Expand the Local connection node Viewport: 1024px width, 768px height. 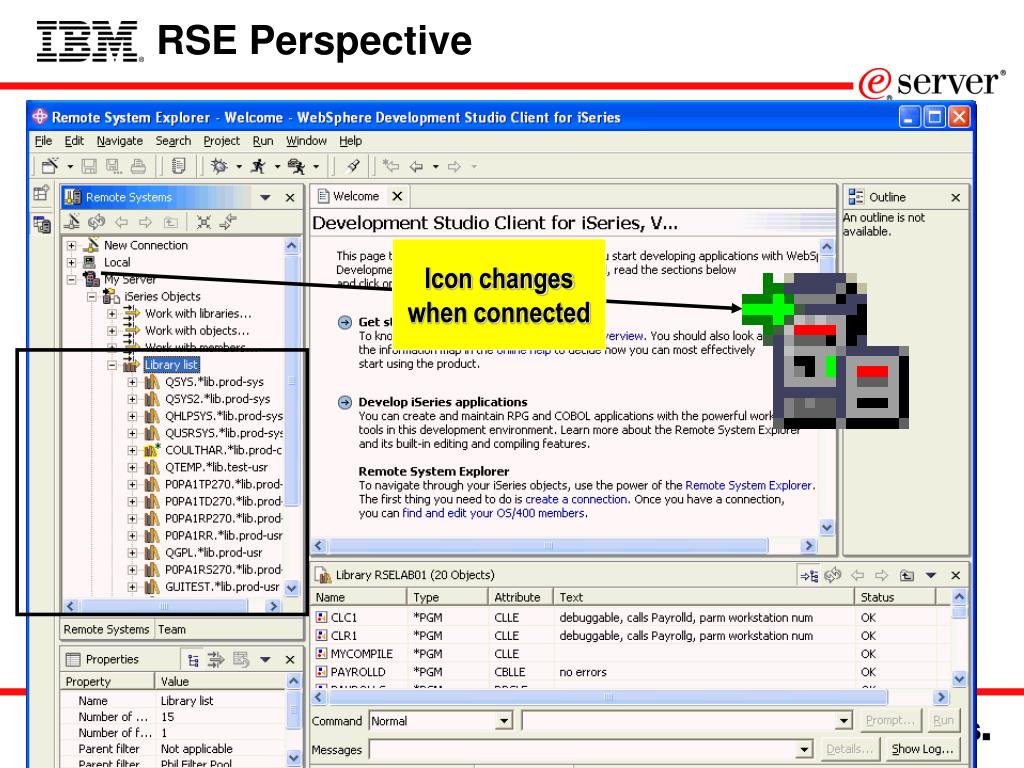(71, 263)
